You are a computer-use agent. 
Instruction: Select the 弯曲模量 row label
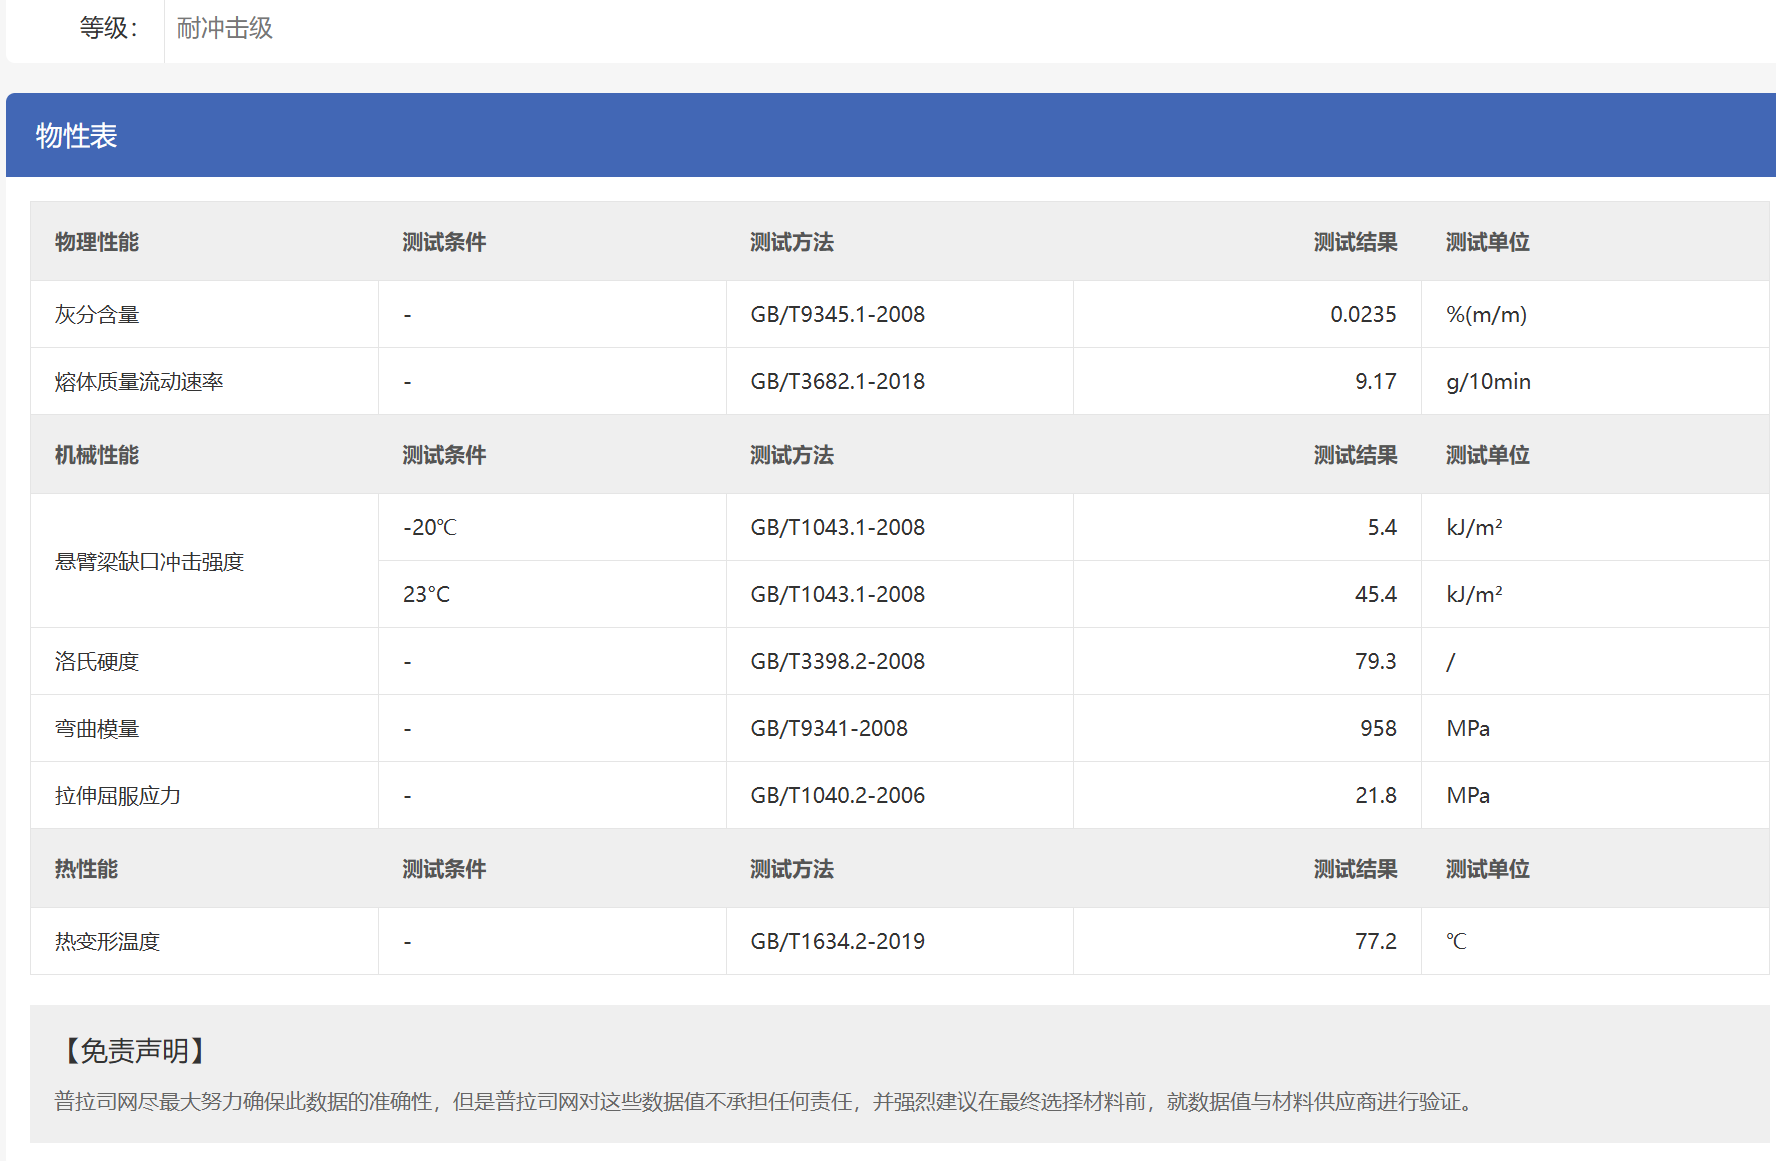click(97, 728)
